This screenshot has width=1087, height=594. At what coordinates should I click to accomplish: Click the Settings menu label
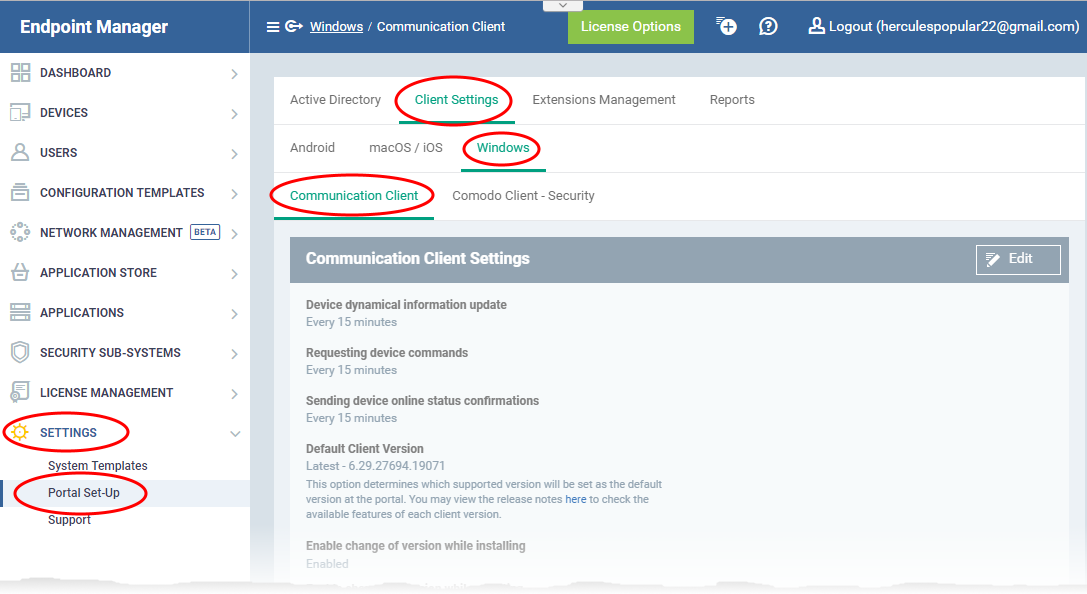pyautogui.click(x=68, y=433)
